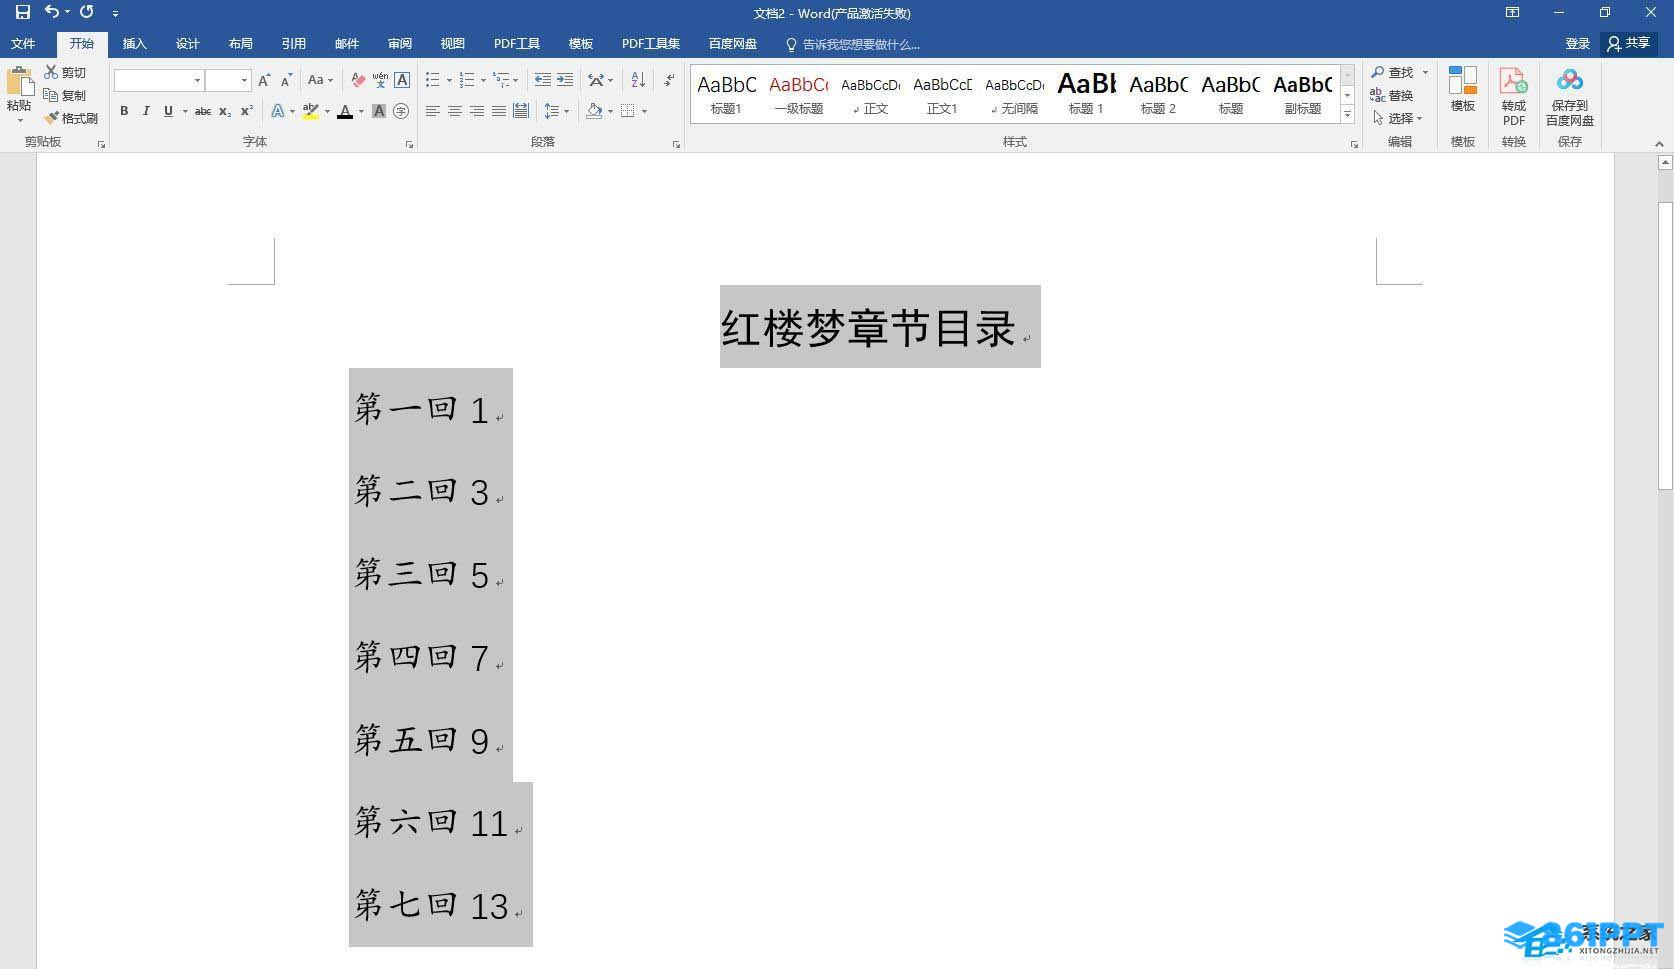Screen dimensions: 1674x969
Task: Undo the last action
Action: pyautogui.click(x=52, y=12)
